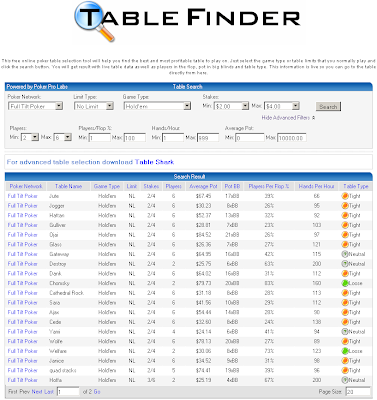Sort by the Poker Network column header
The width and height of the screenshot is (377, 400).
(26, 186)
